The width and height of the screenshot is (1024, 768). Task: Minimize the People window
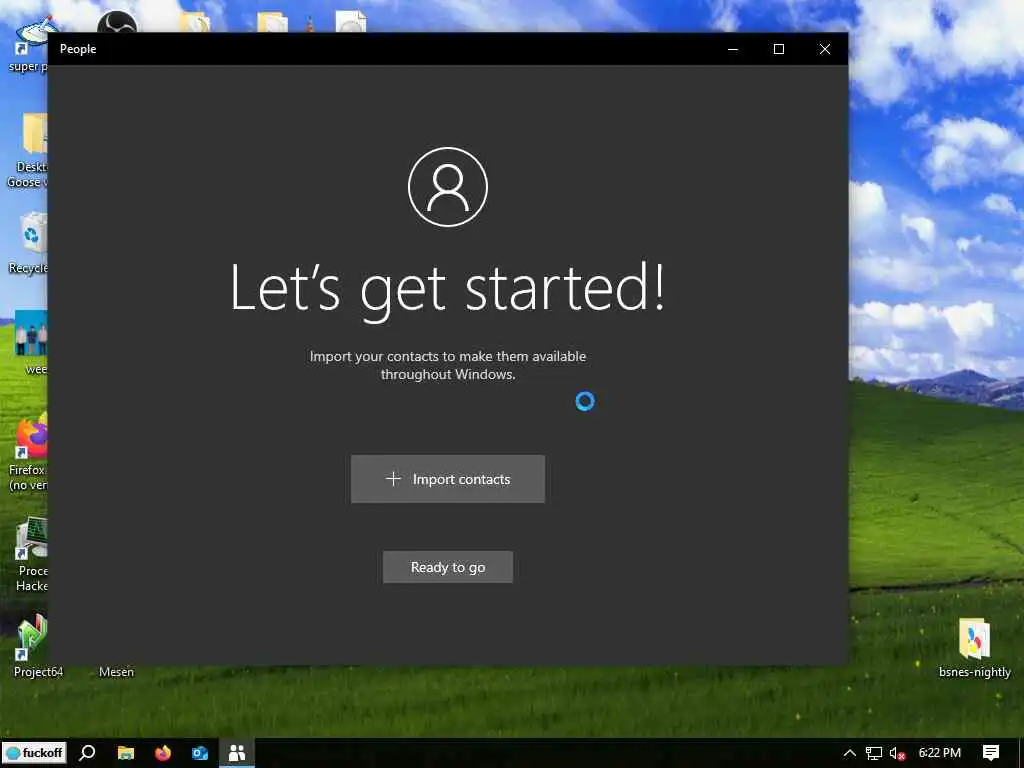pyautogui.click(x=733, y=49)
